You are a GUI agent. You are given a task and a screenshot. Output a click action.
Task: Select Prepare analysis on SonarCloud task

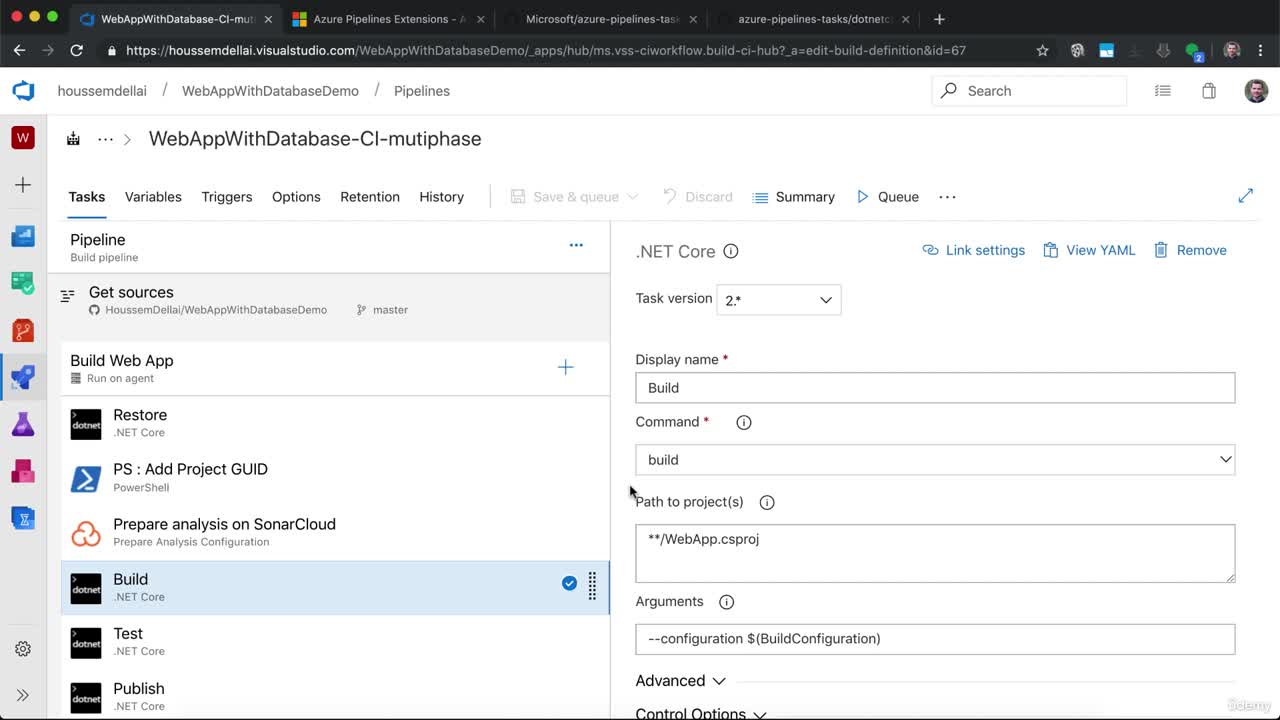[335, 532]
